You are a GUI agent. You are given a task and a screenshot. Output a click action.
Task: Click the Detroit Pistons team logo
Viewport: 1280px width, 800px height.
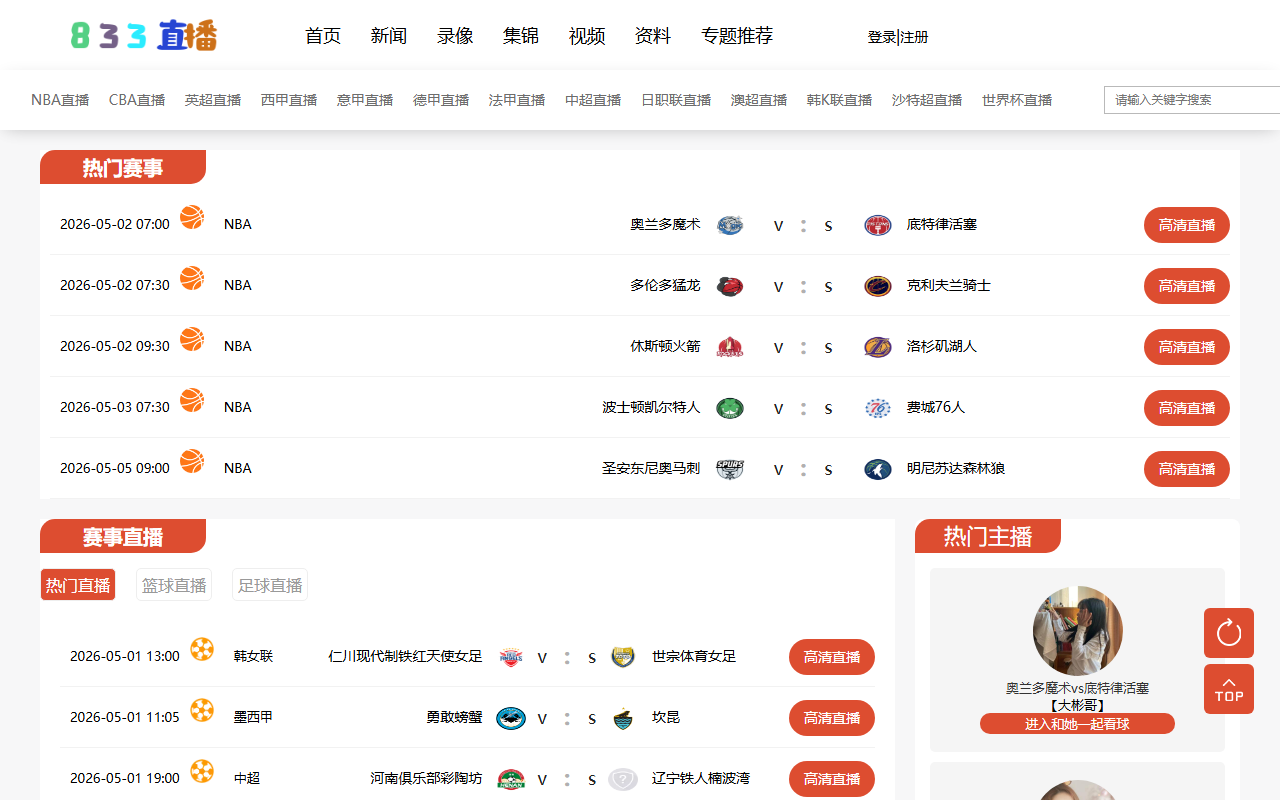point(878,225)
